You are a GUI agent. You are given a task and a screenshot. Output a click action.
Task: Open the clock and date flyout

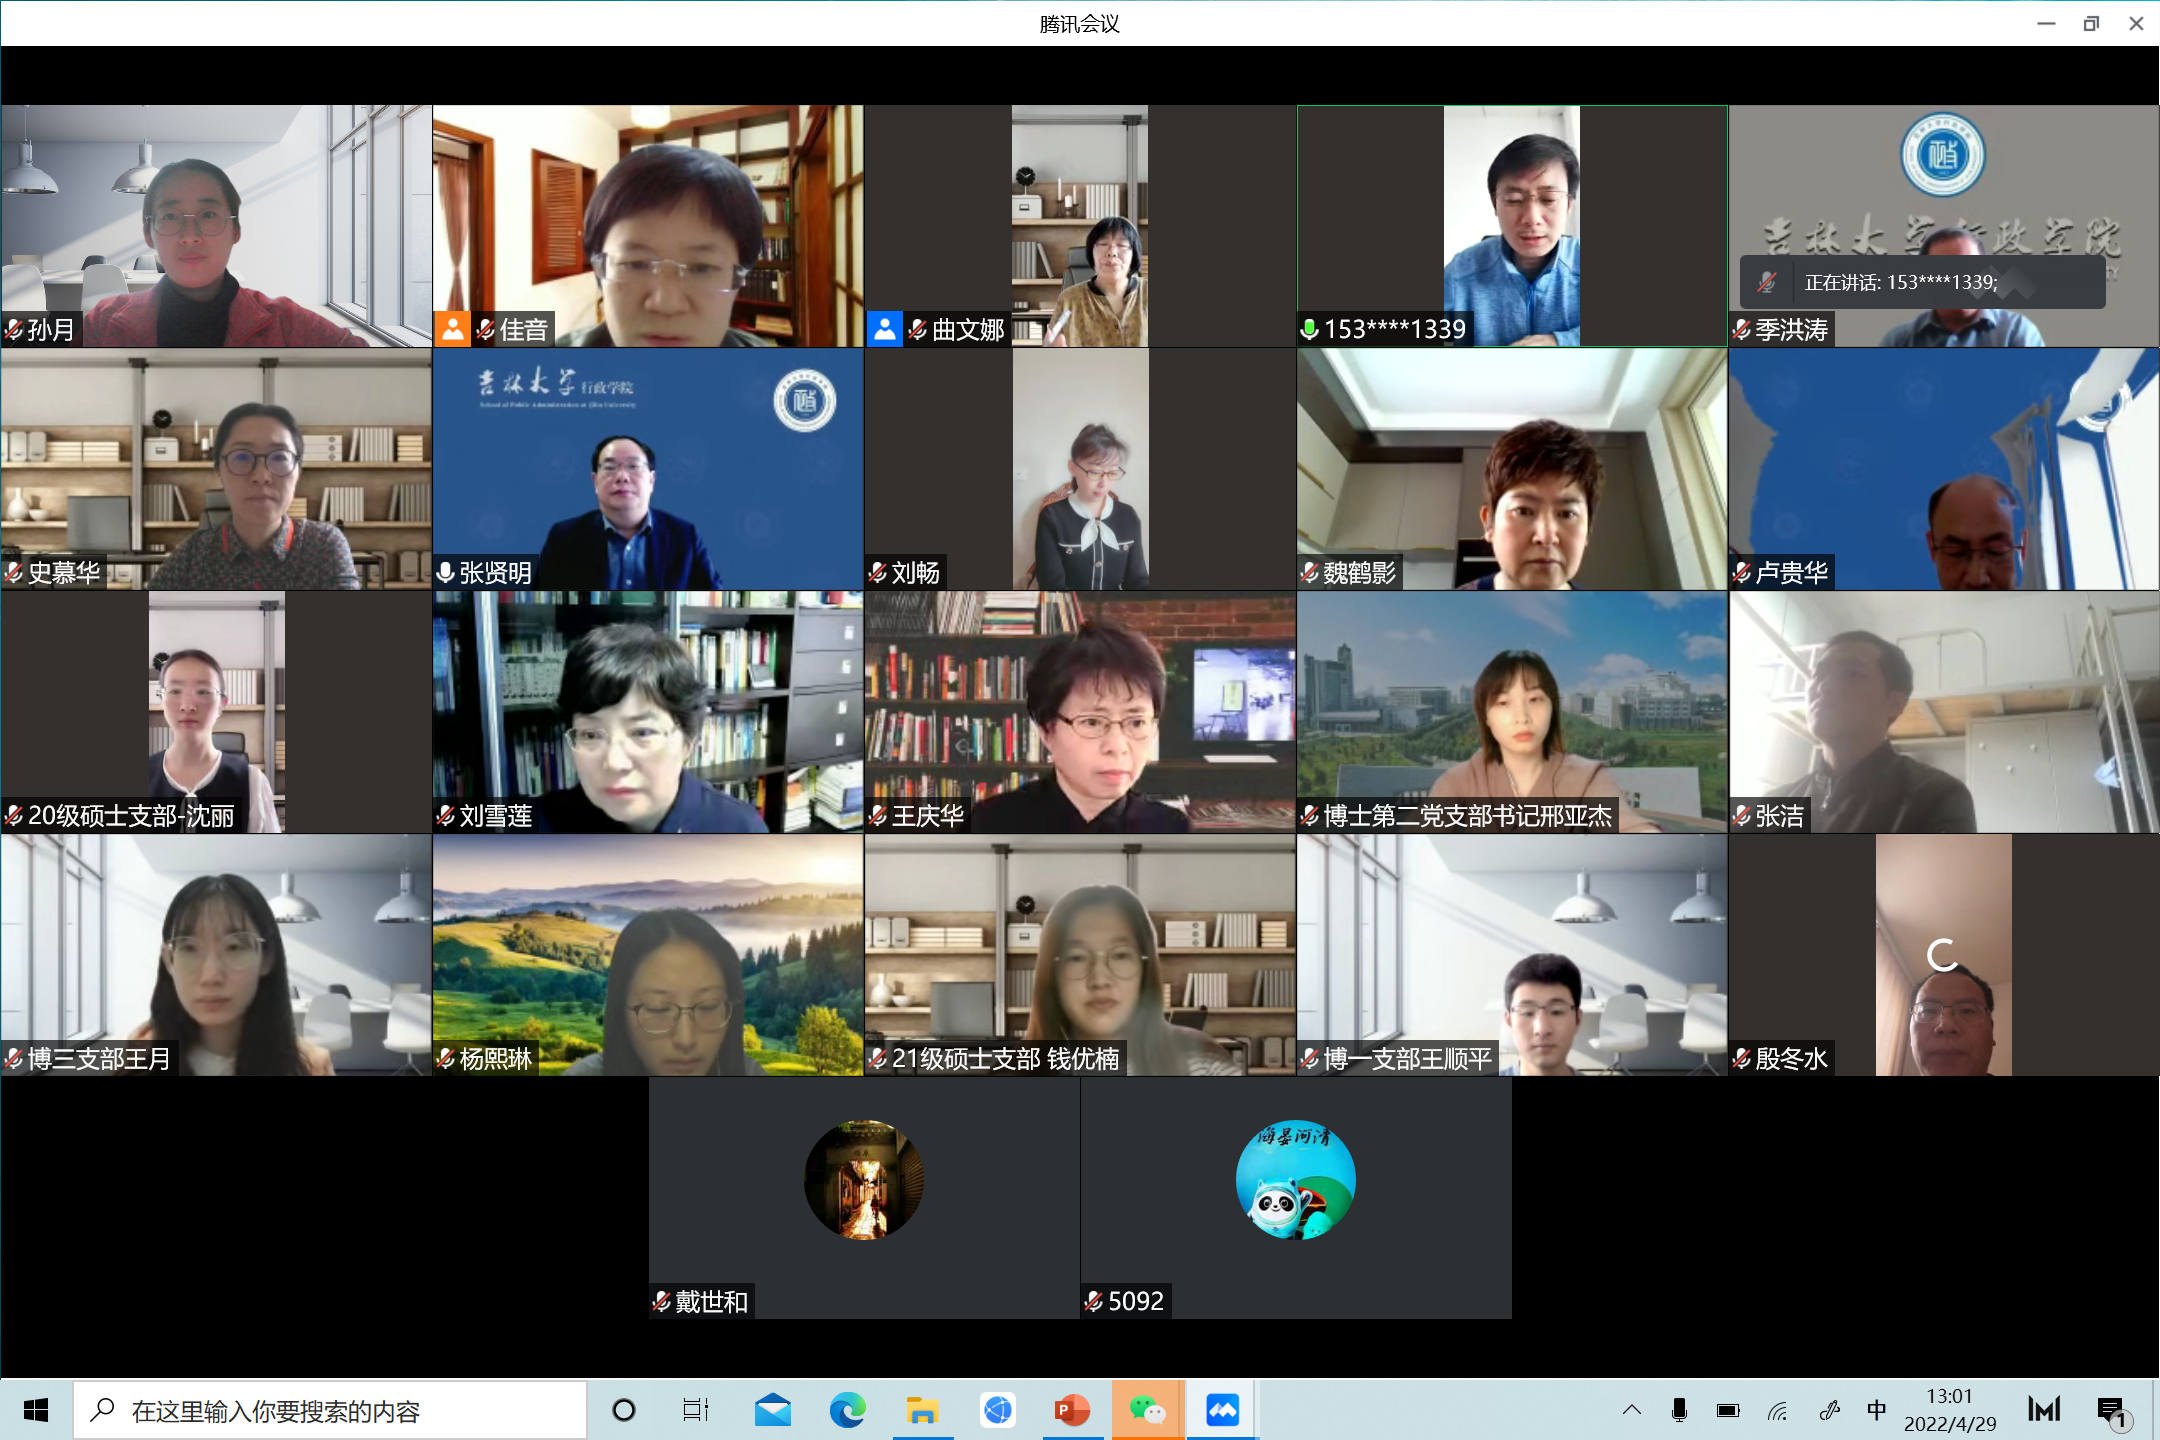tap(1949, 1410)
